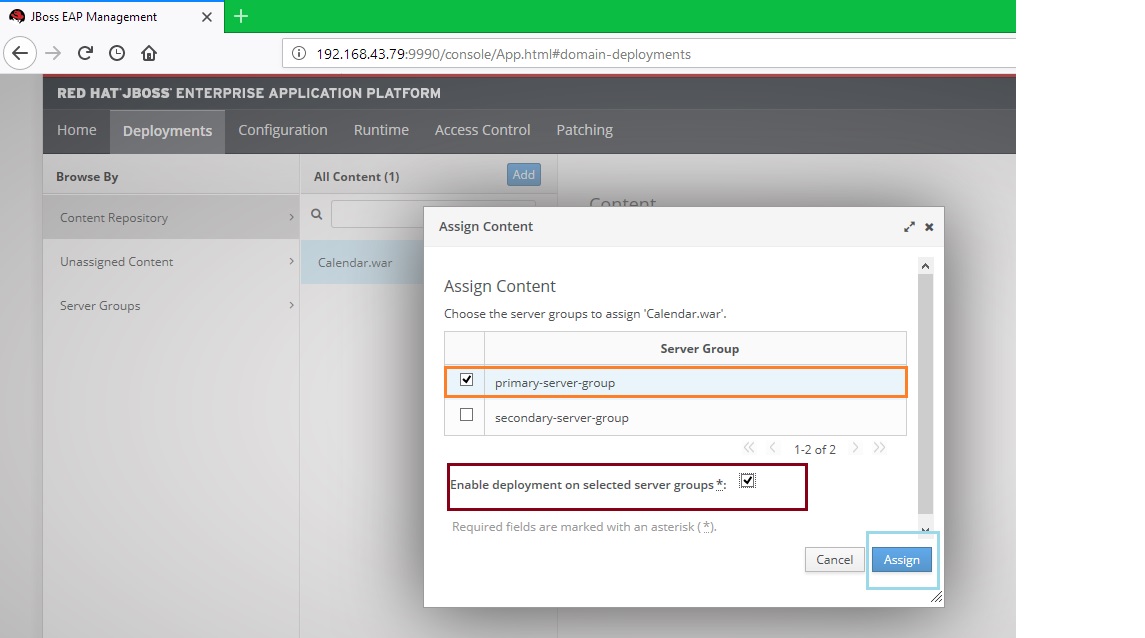The height and width of the screenshot is (638, 1145).
Task: Click the Assign button
Action: click(x=901, y=560)
